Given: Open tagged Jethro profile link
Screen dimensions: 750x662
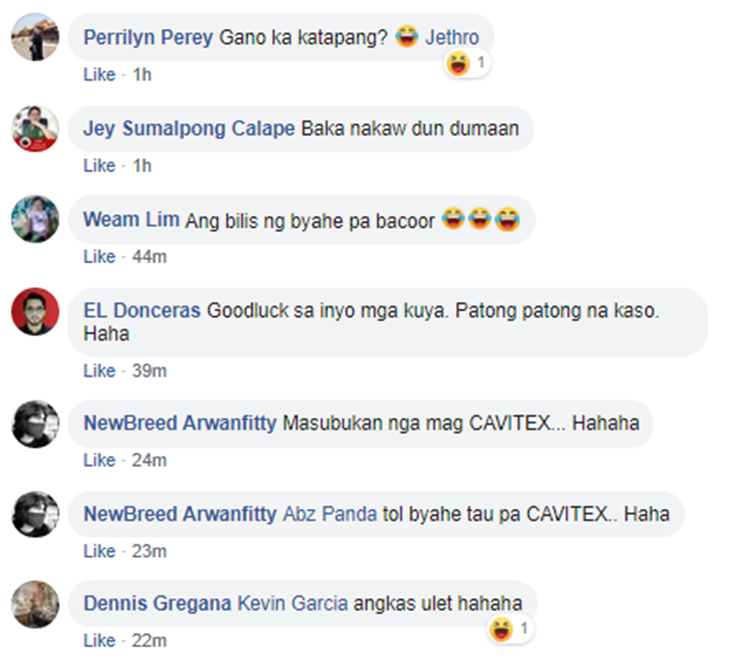Looking at the screenshot, I should (452, 37).
